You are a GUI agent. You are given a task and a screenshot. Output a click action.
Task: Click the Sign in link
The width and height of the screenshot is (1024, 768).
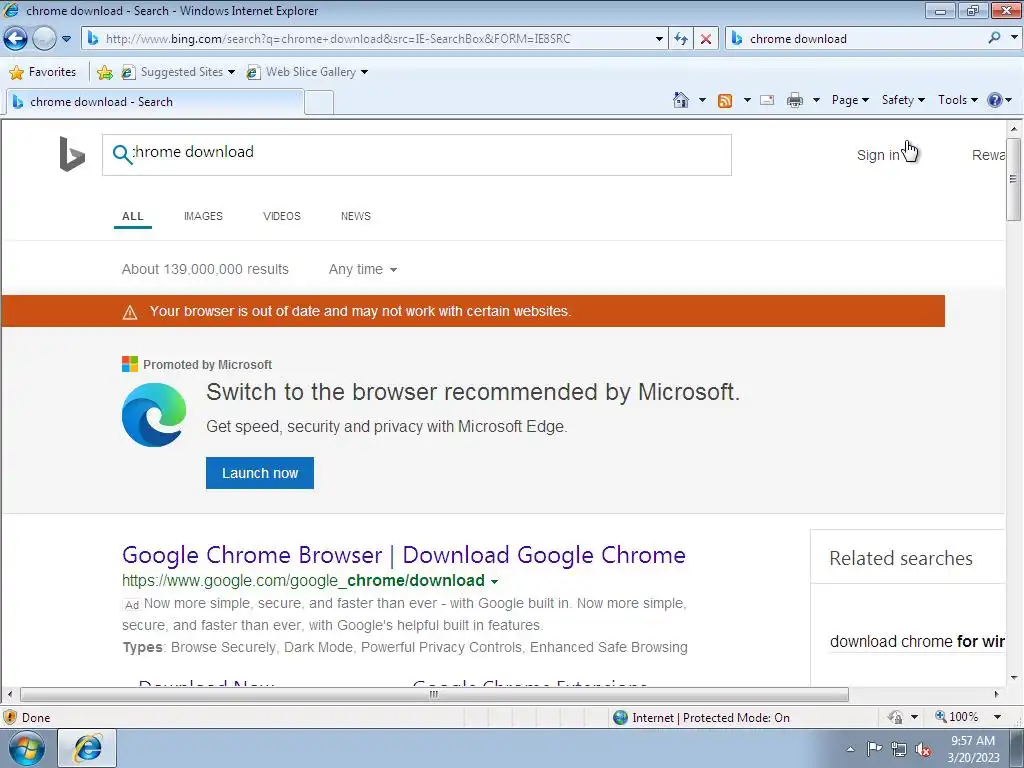878,155
